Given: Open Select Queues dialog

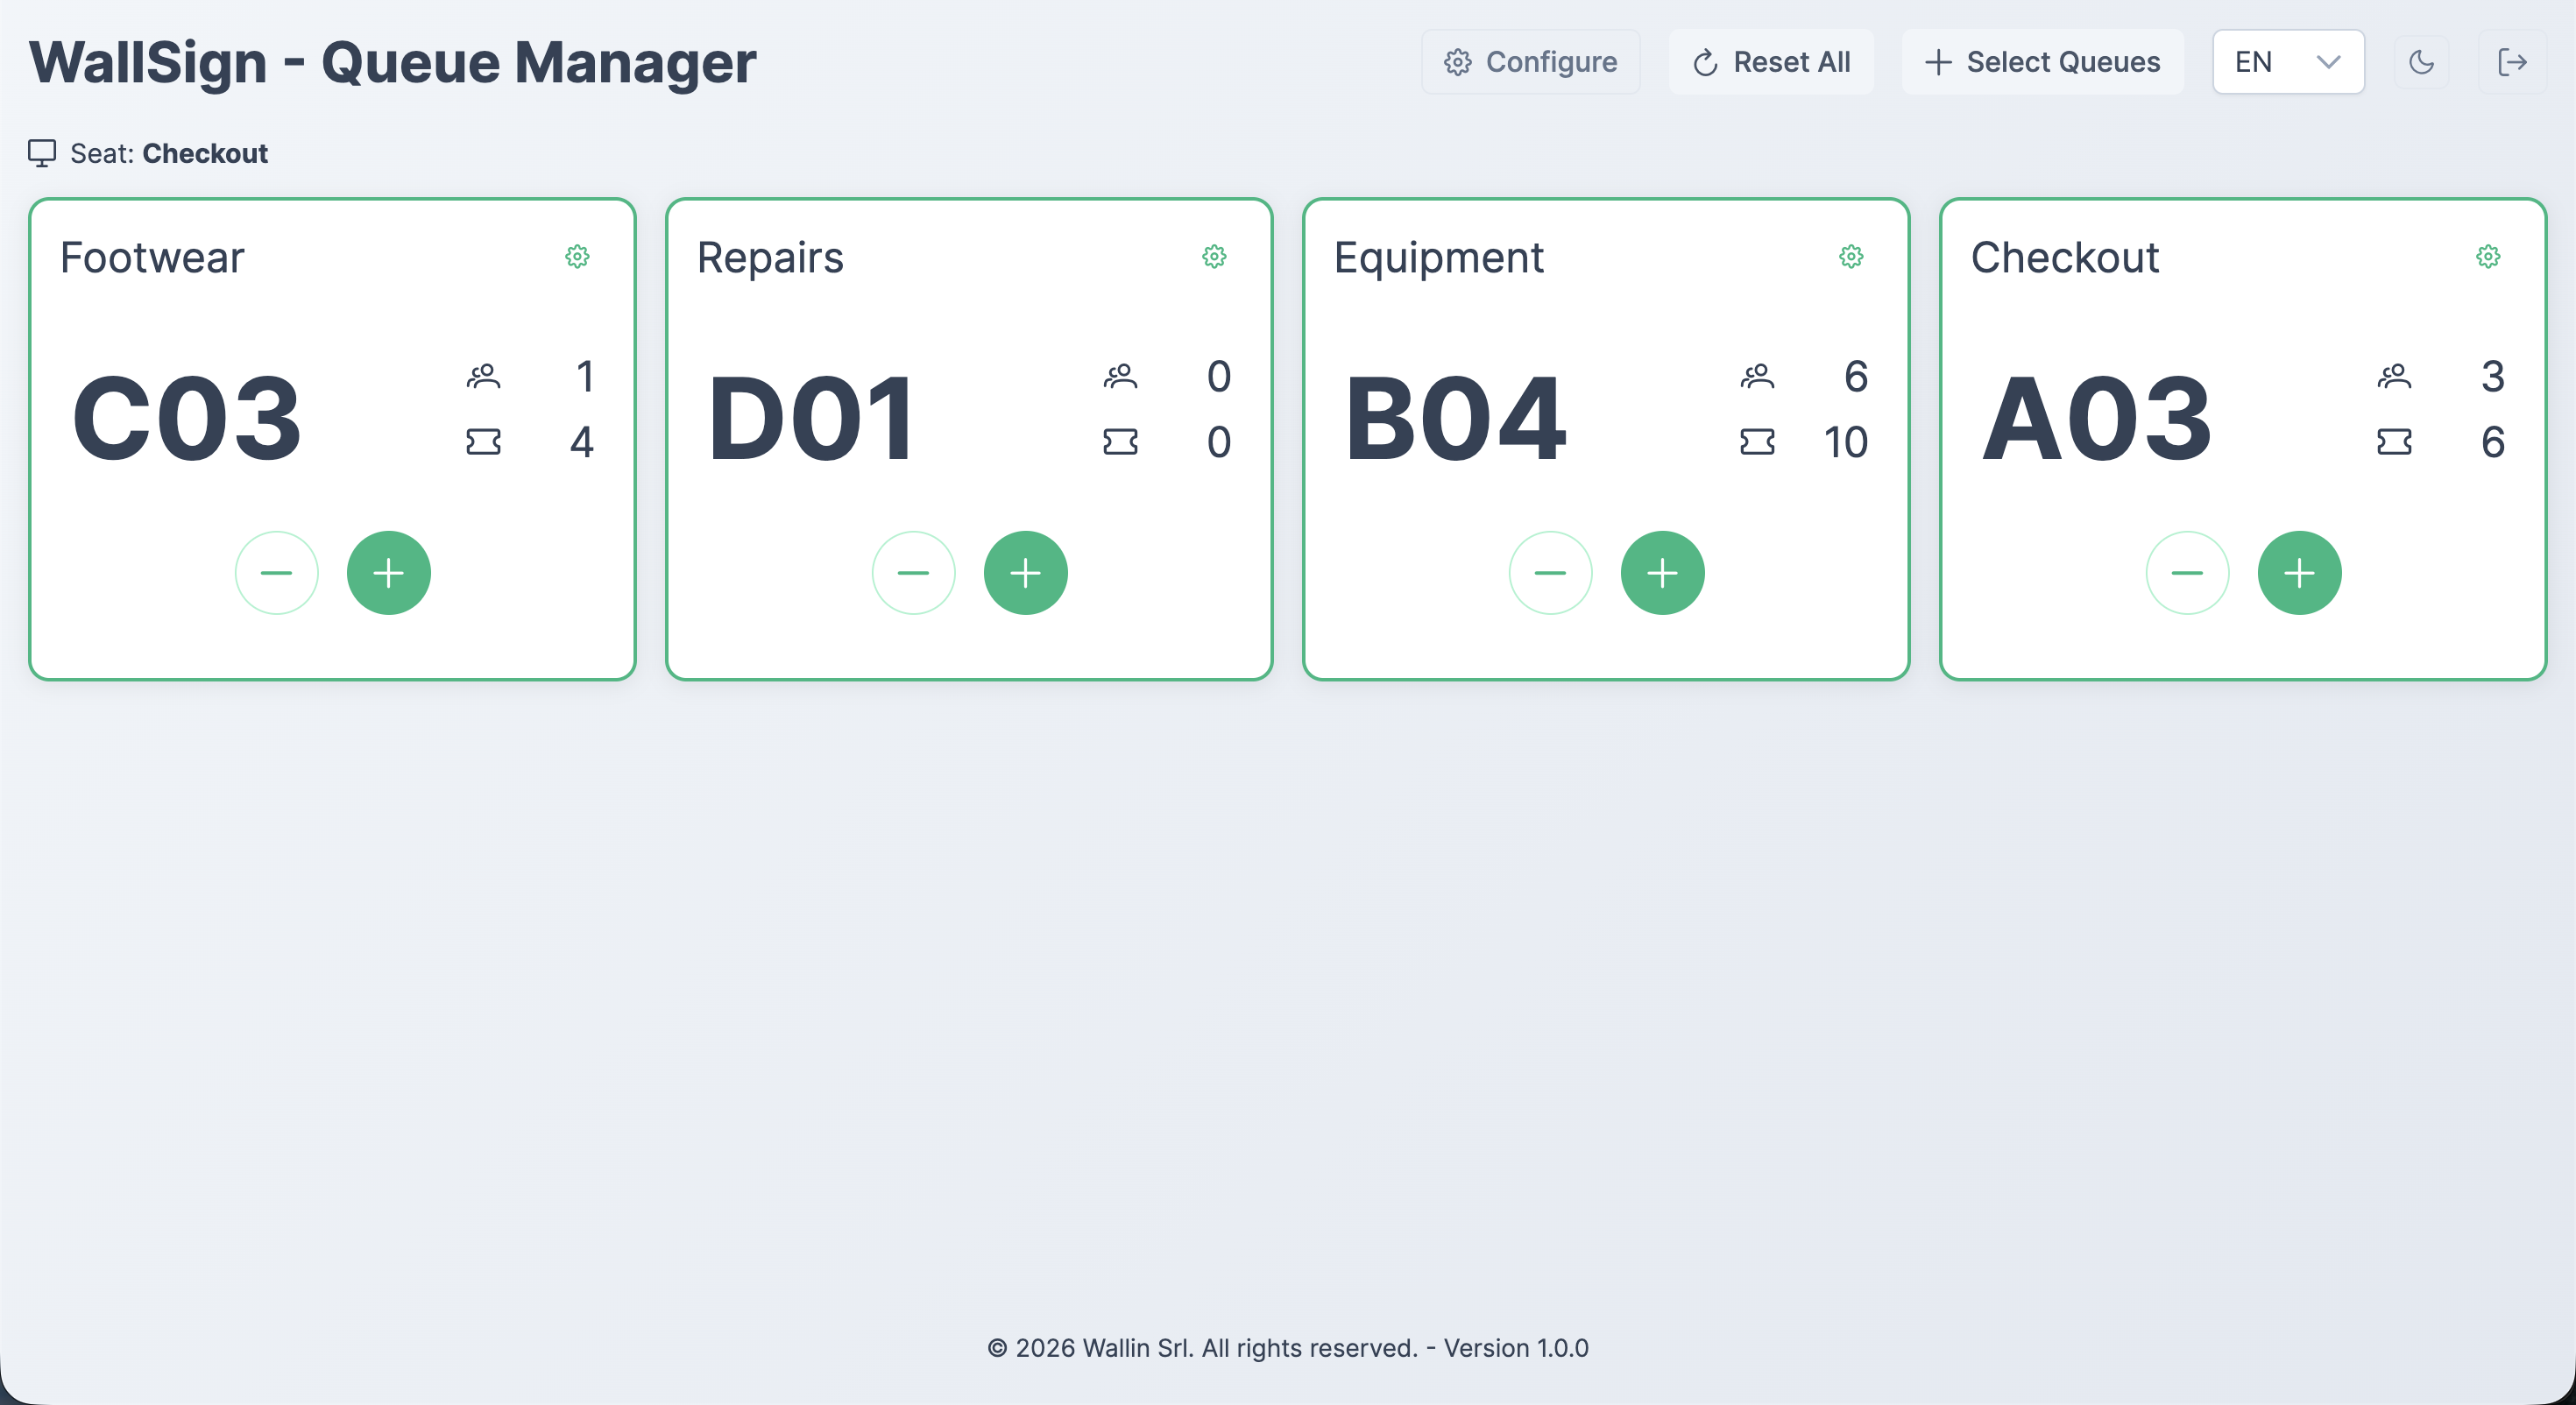Looking at the screenshot, I should (2043, 62).
